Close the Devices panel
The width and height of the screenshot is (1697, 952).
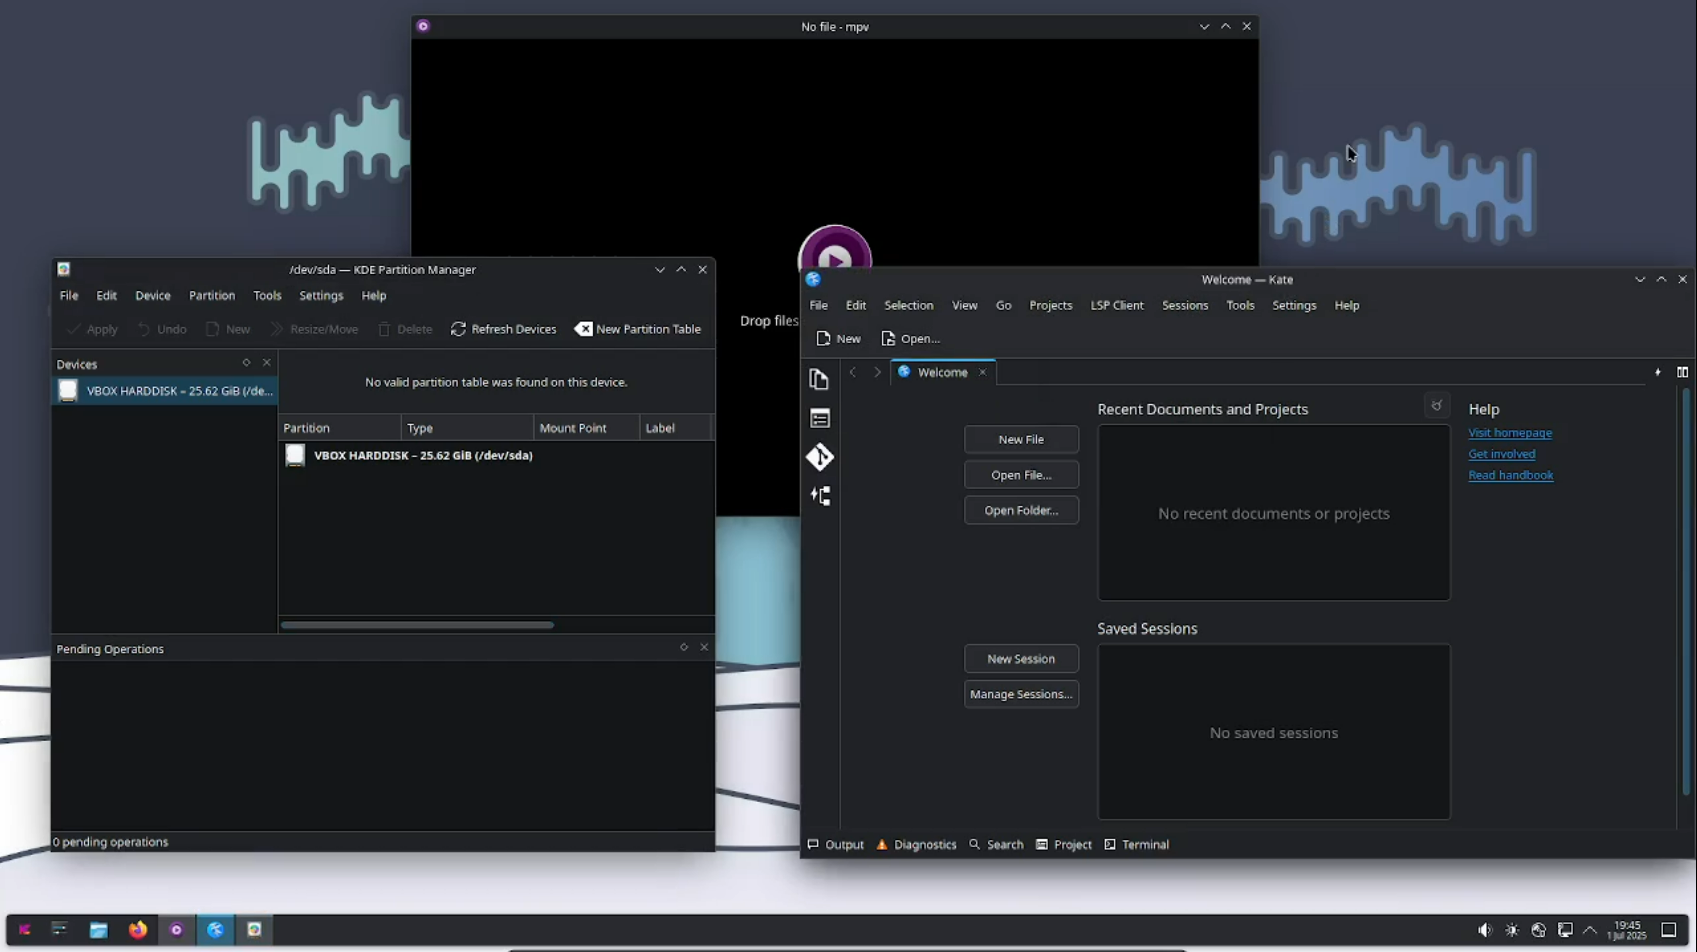[x=266, y=363]
